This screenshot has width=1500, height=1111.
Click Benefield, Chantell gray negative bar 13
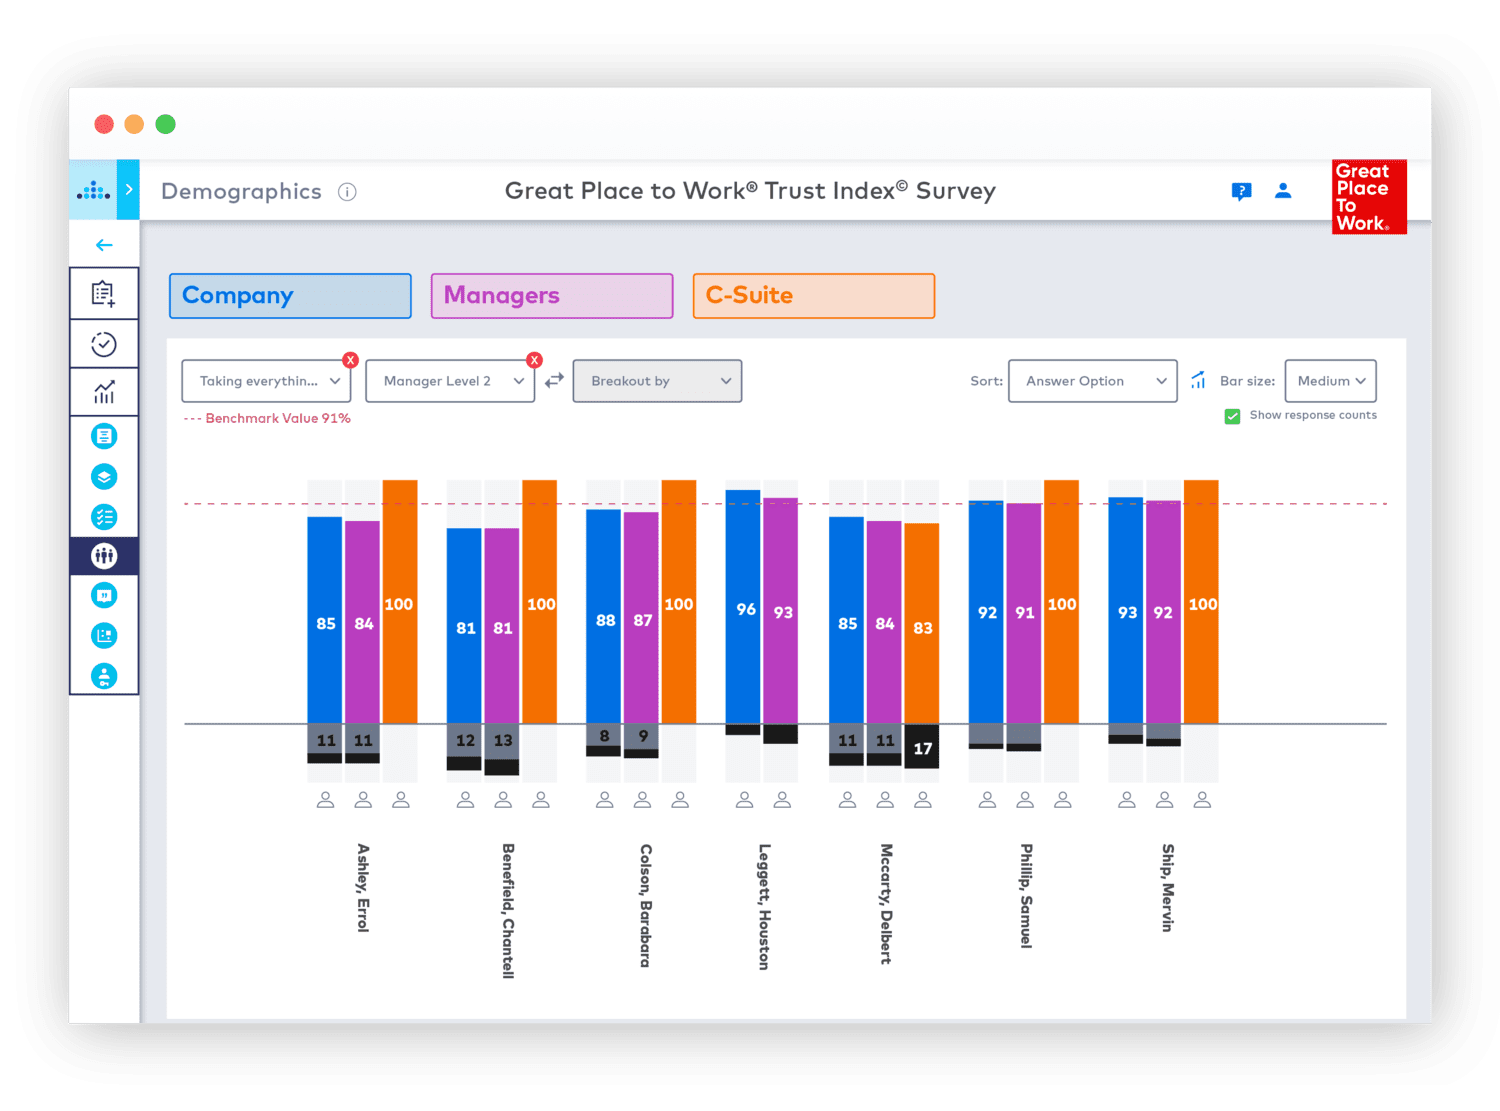point(502,741)
